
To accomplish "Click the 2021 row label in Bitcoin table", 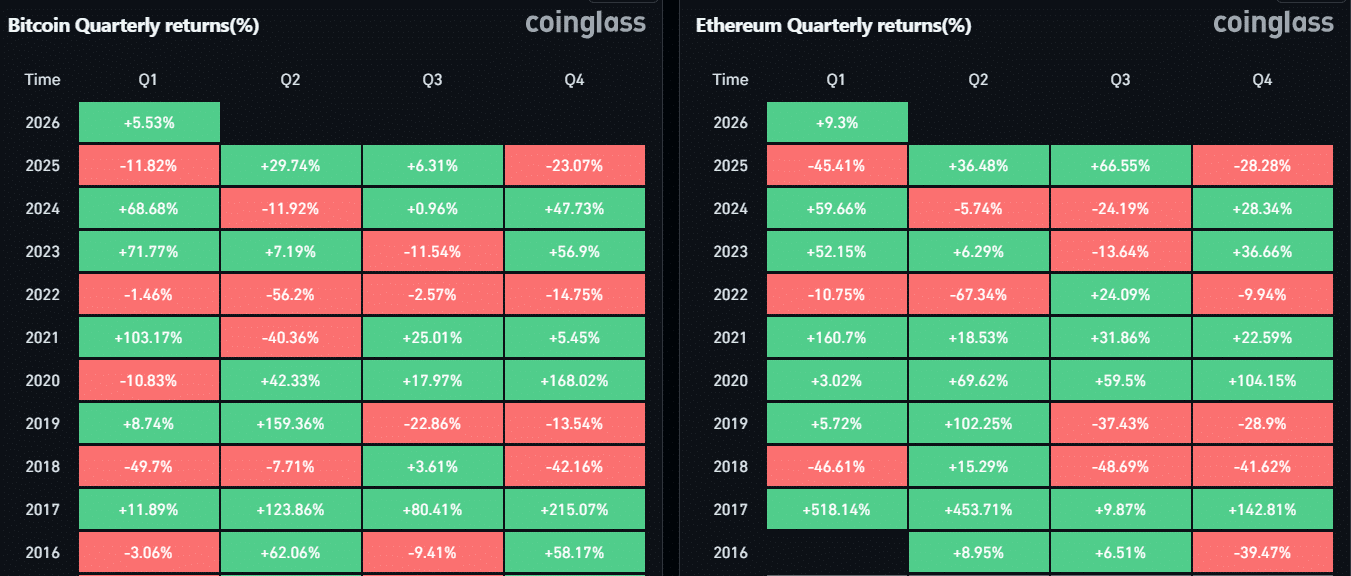I will pos(43,338).
